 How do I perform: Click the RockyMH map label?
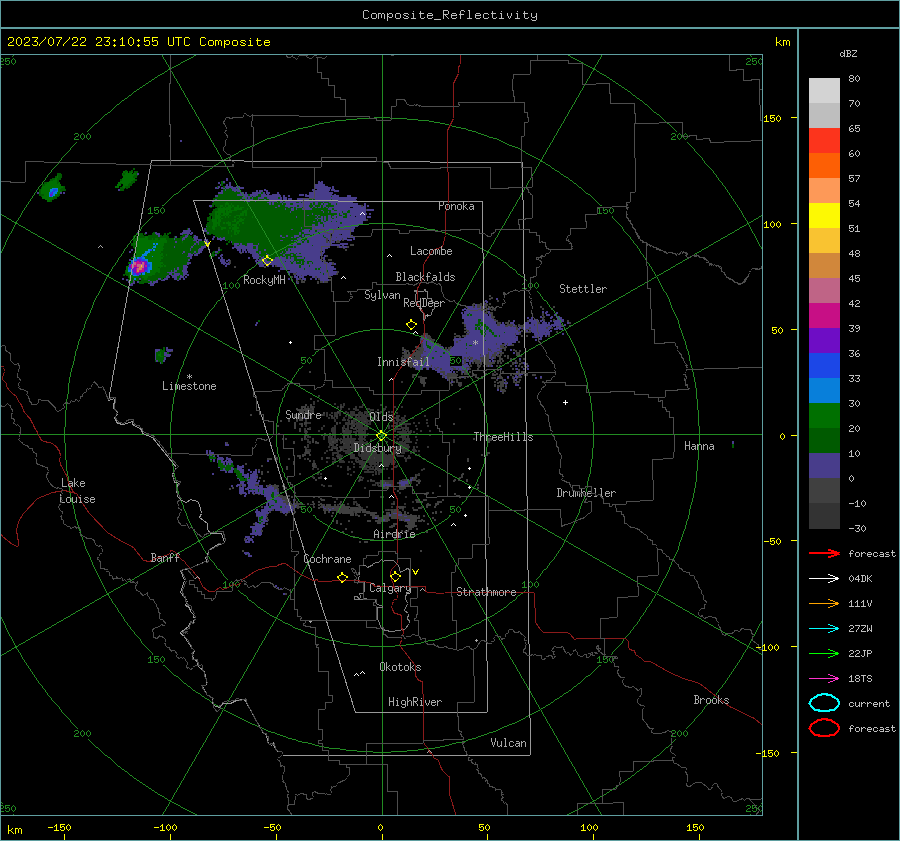pos(264,280)
